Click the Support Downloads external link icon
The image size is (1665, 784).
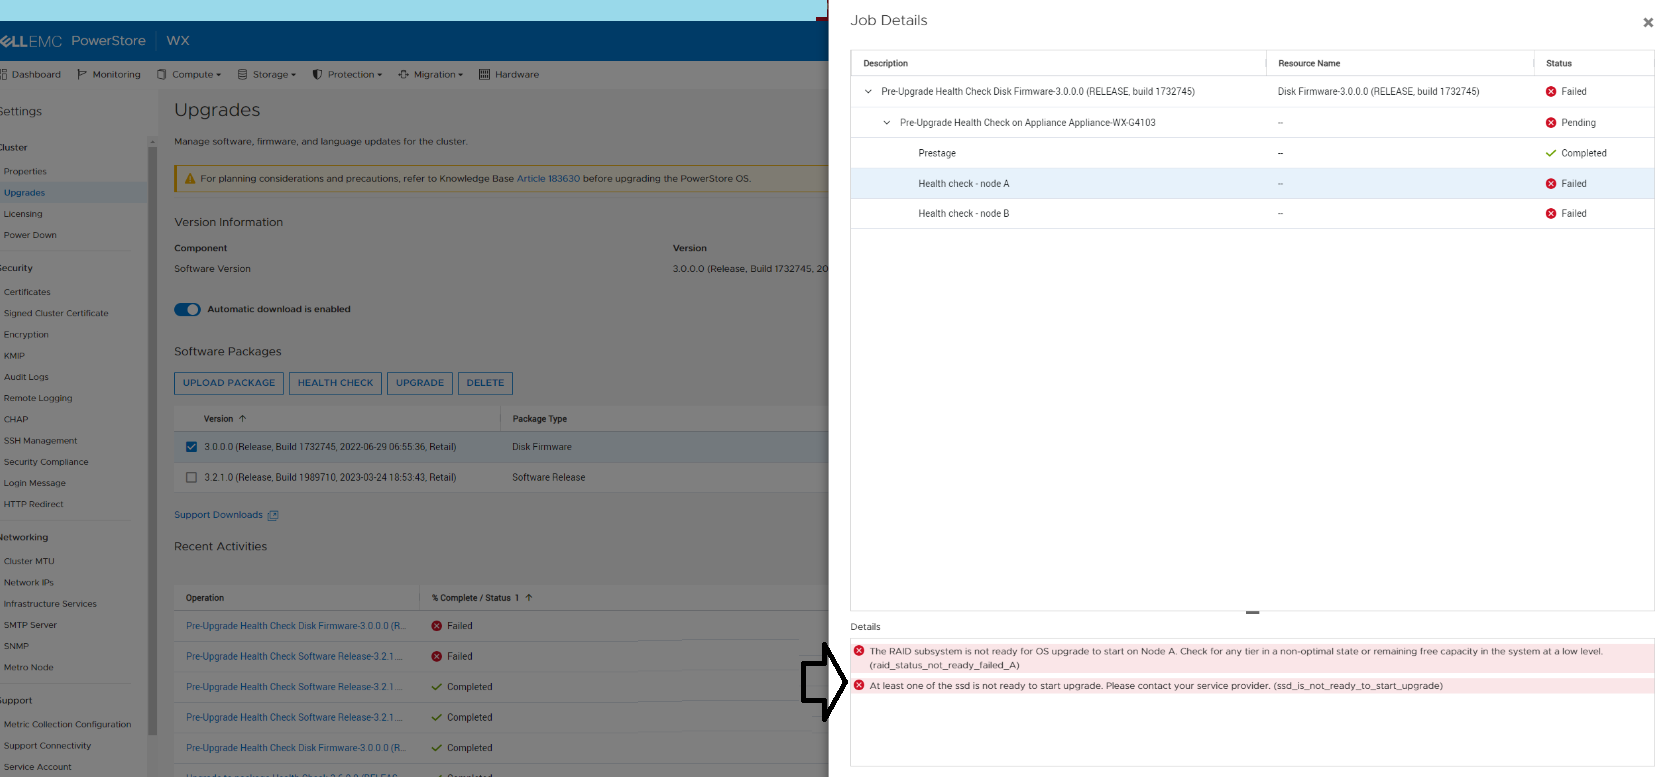(x=273, y=516)
